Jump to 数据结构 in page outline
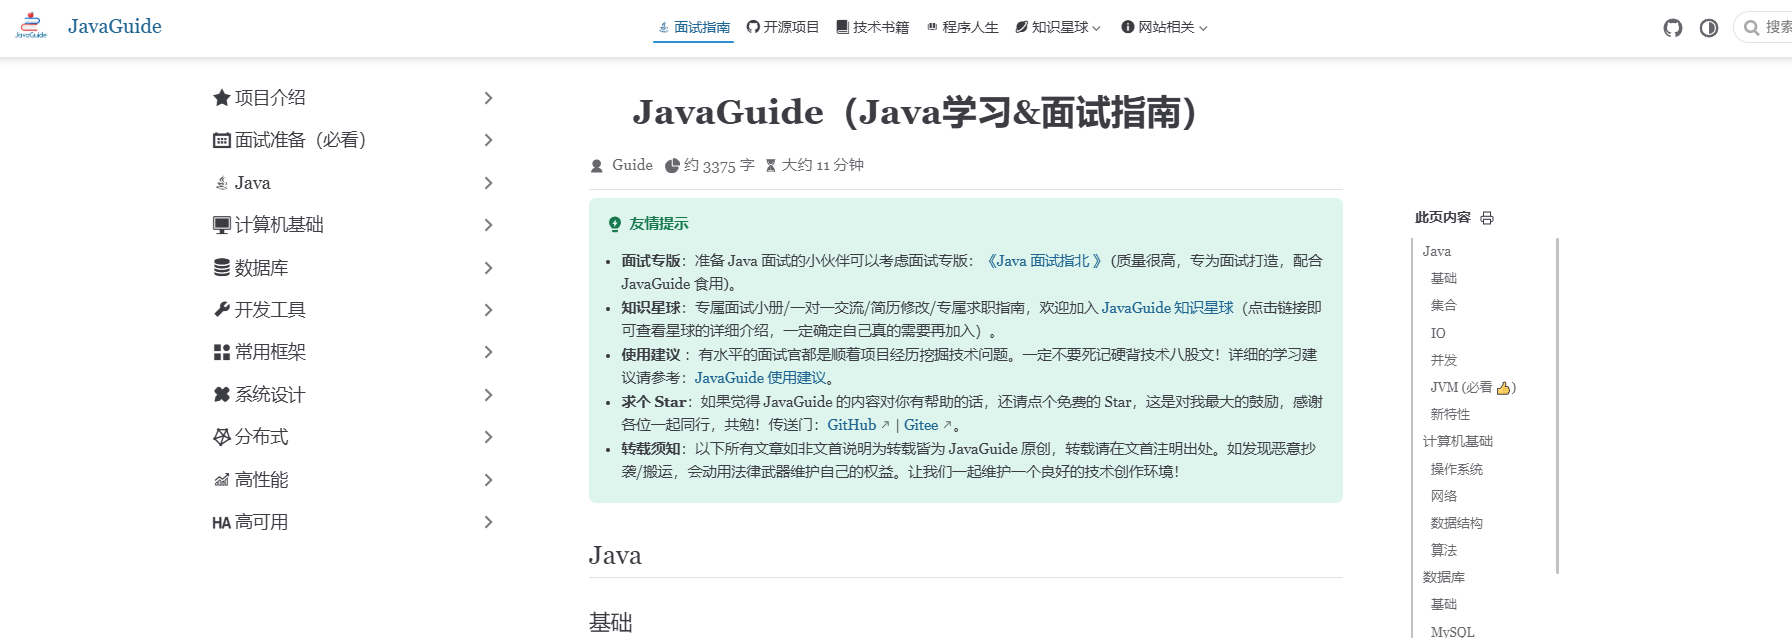 [1457, 523]
